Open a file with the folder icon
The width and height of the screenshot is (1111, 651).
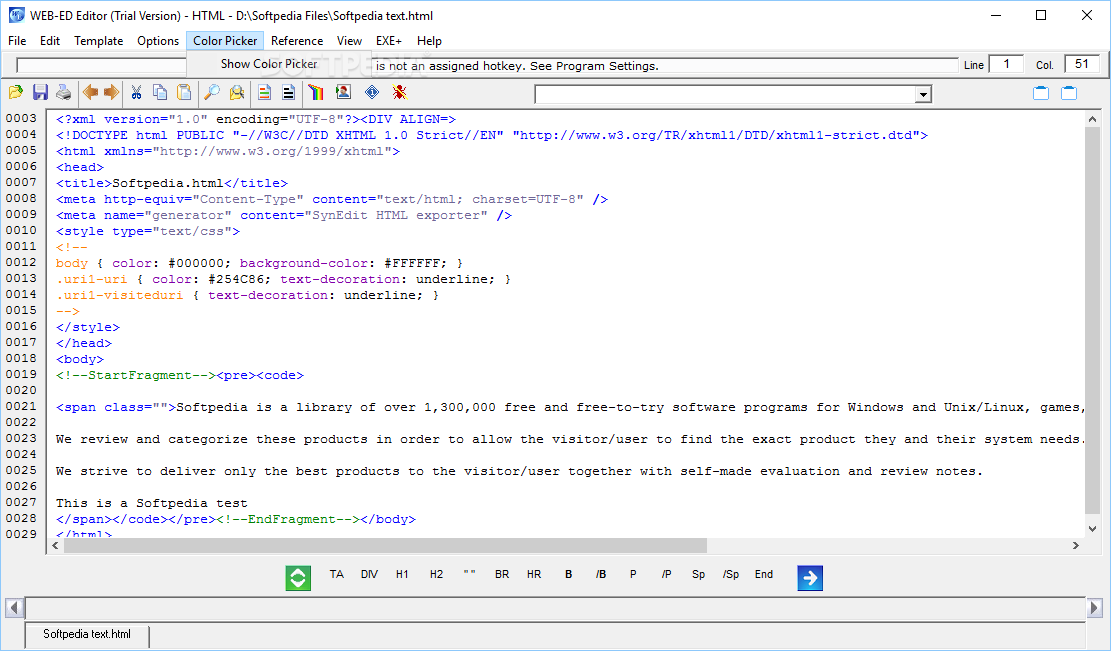[16, 92]
